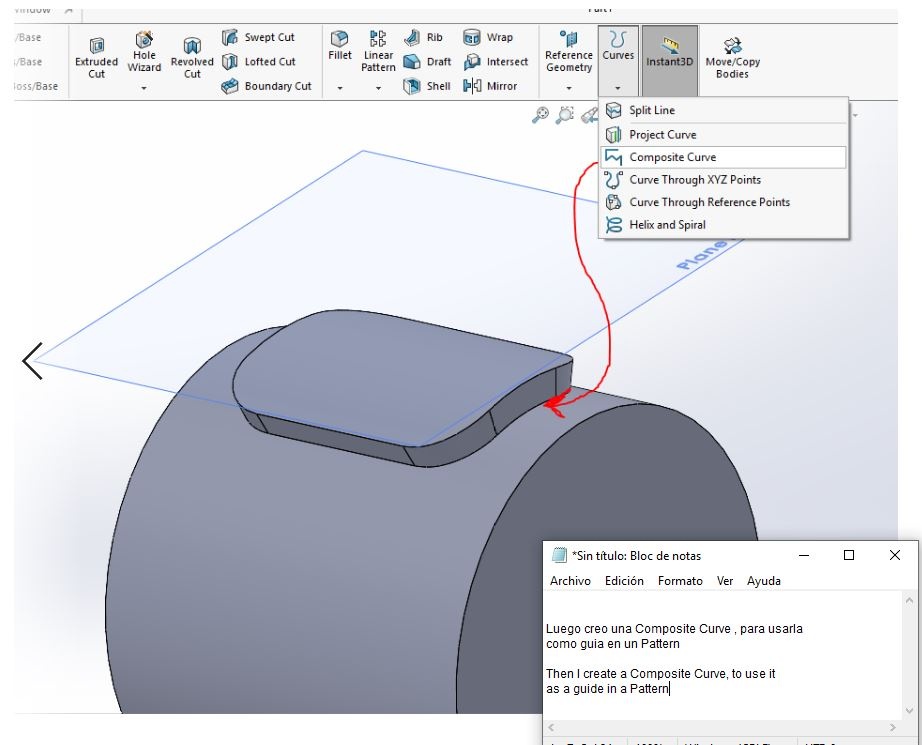The width and height of the screenshot is (922, 745).
Task: Open the Formato menu in Notepad
Action: [680, 581]
